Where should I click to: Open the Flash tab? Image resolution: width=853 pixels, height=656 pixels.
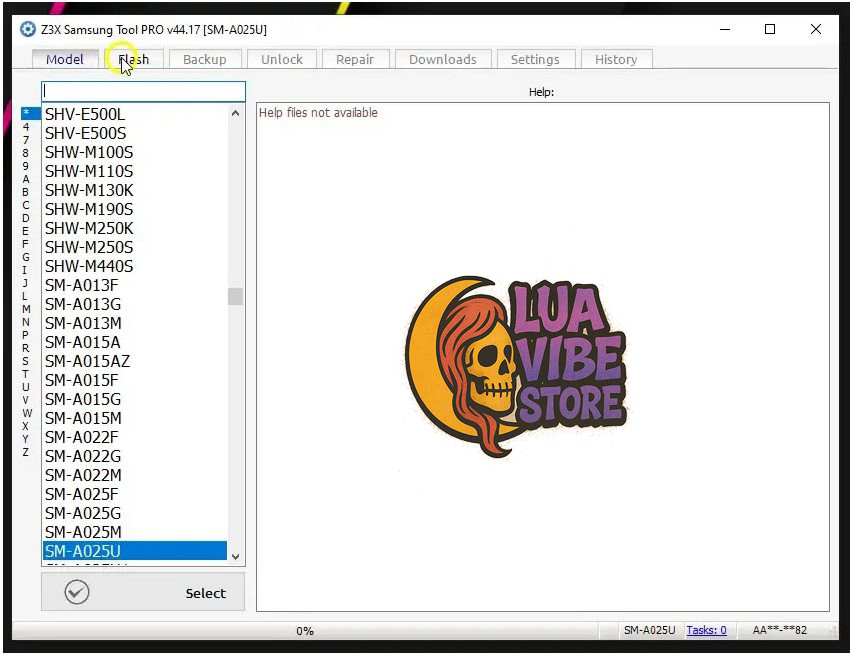[x=133, y=59]
